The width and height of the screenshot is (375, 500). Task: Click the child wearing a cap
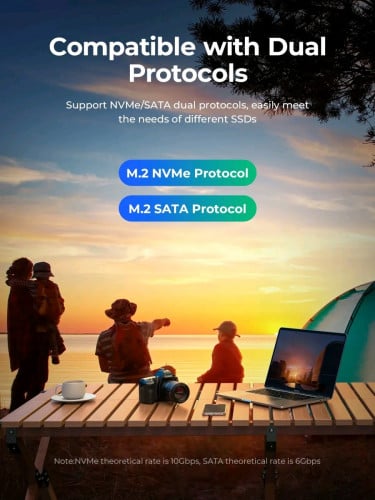pyautogui.click(x=223, y=353)
